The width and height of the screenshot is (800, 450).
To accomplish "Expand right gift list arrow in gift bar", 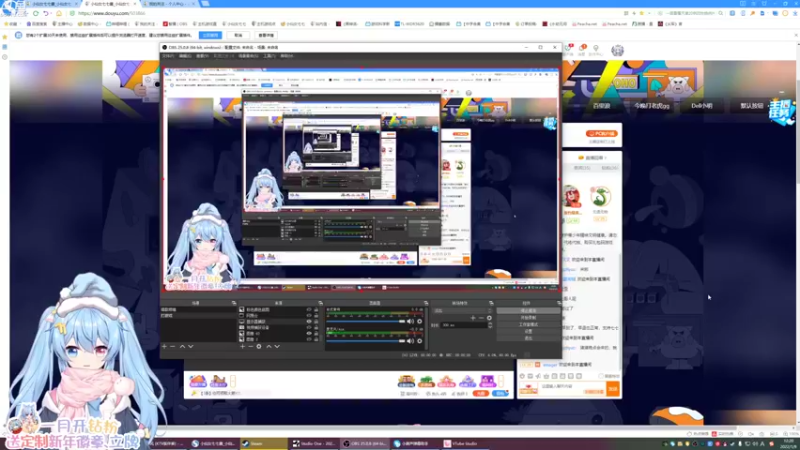I will click(501, 381).
